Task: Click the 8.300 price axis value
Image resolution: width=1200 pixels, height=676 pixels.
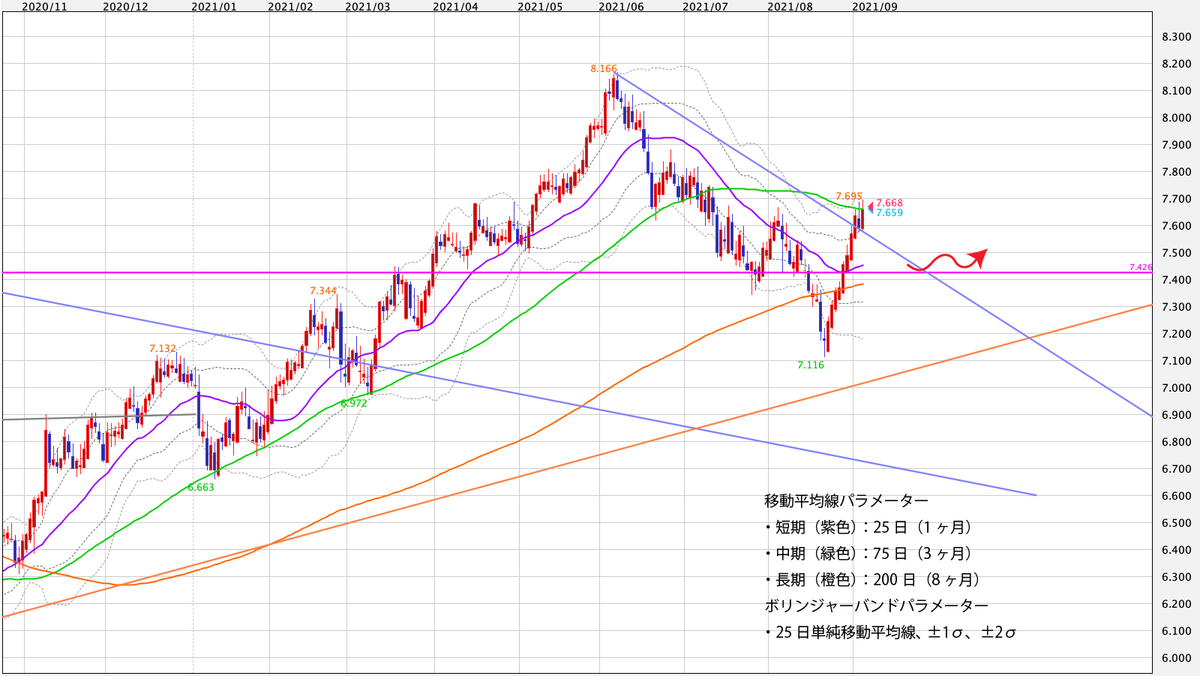Action: coord(1176,37)
